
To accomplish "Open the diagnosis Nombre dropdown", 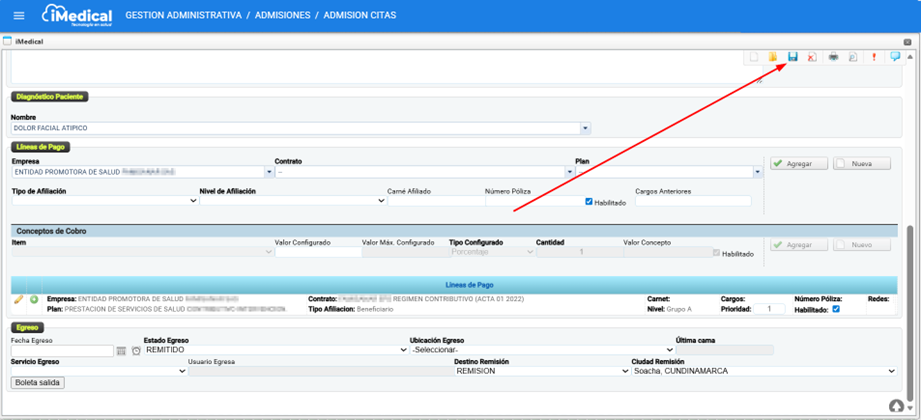I will [585, 128].
